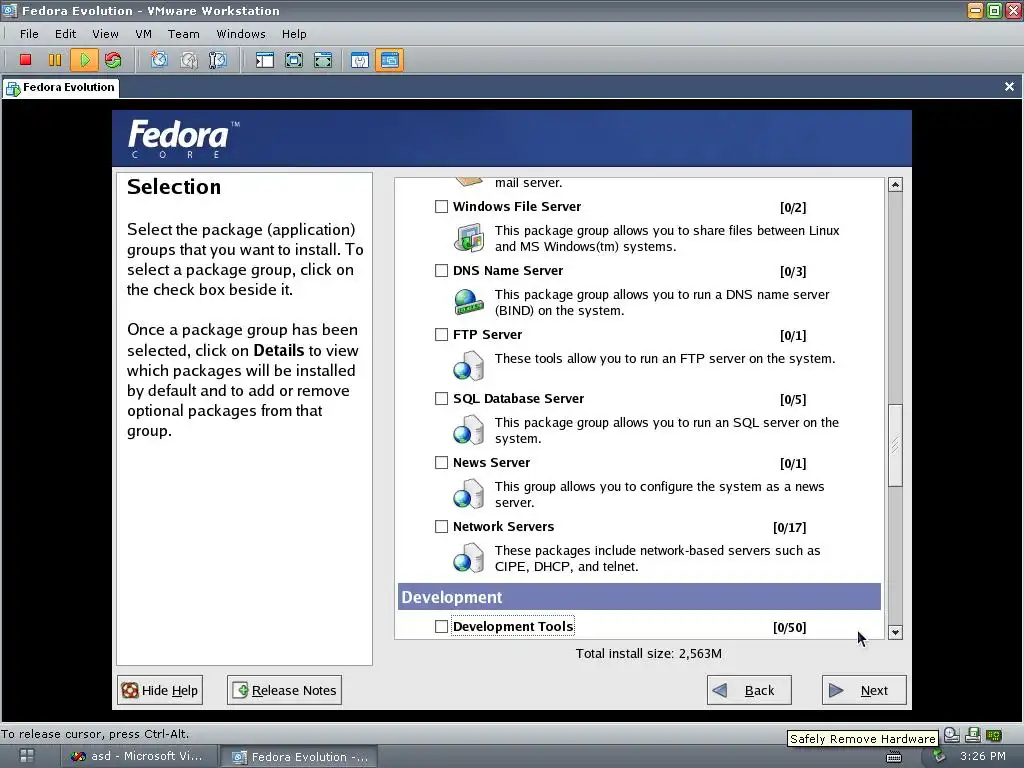Click the greyed Revert to Snapshot icon
The width and height of the screenshot is (1024, 768).
point(189,60)
